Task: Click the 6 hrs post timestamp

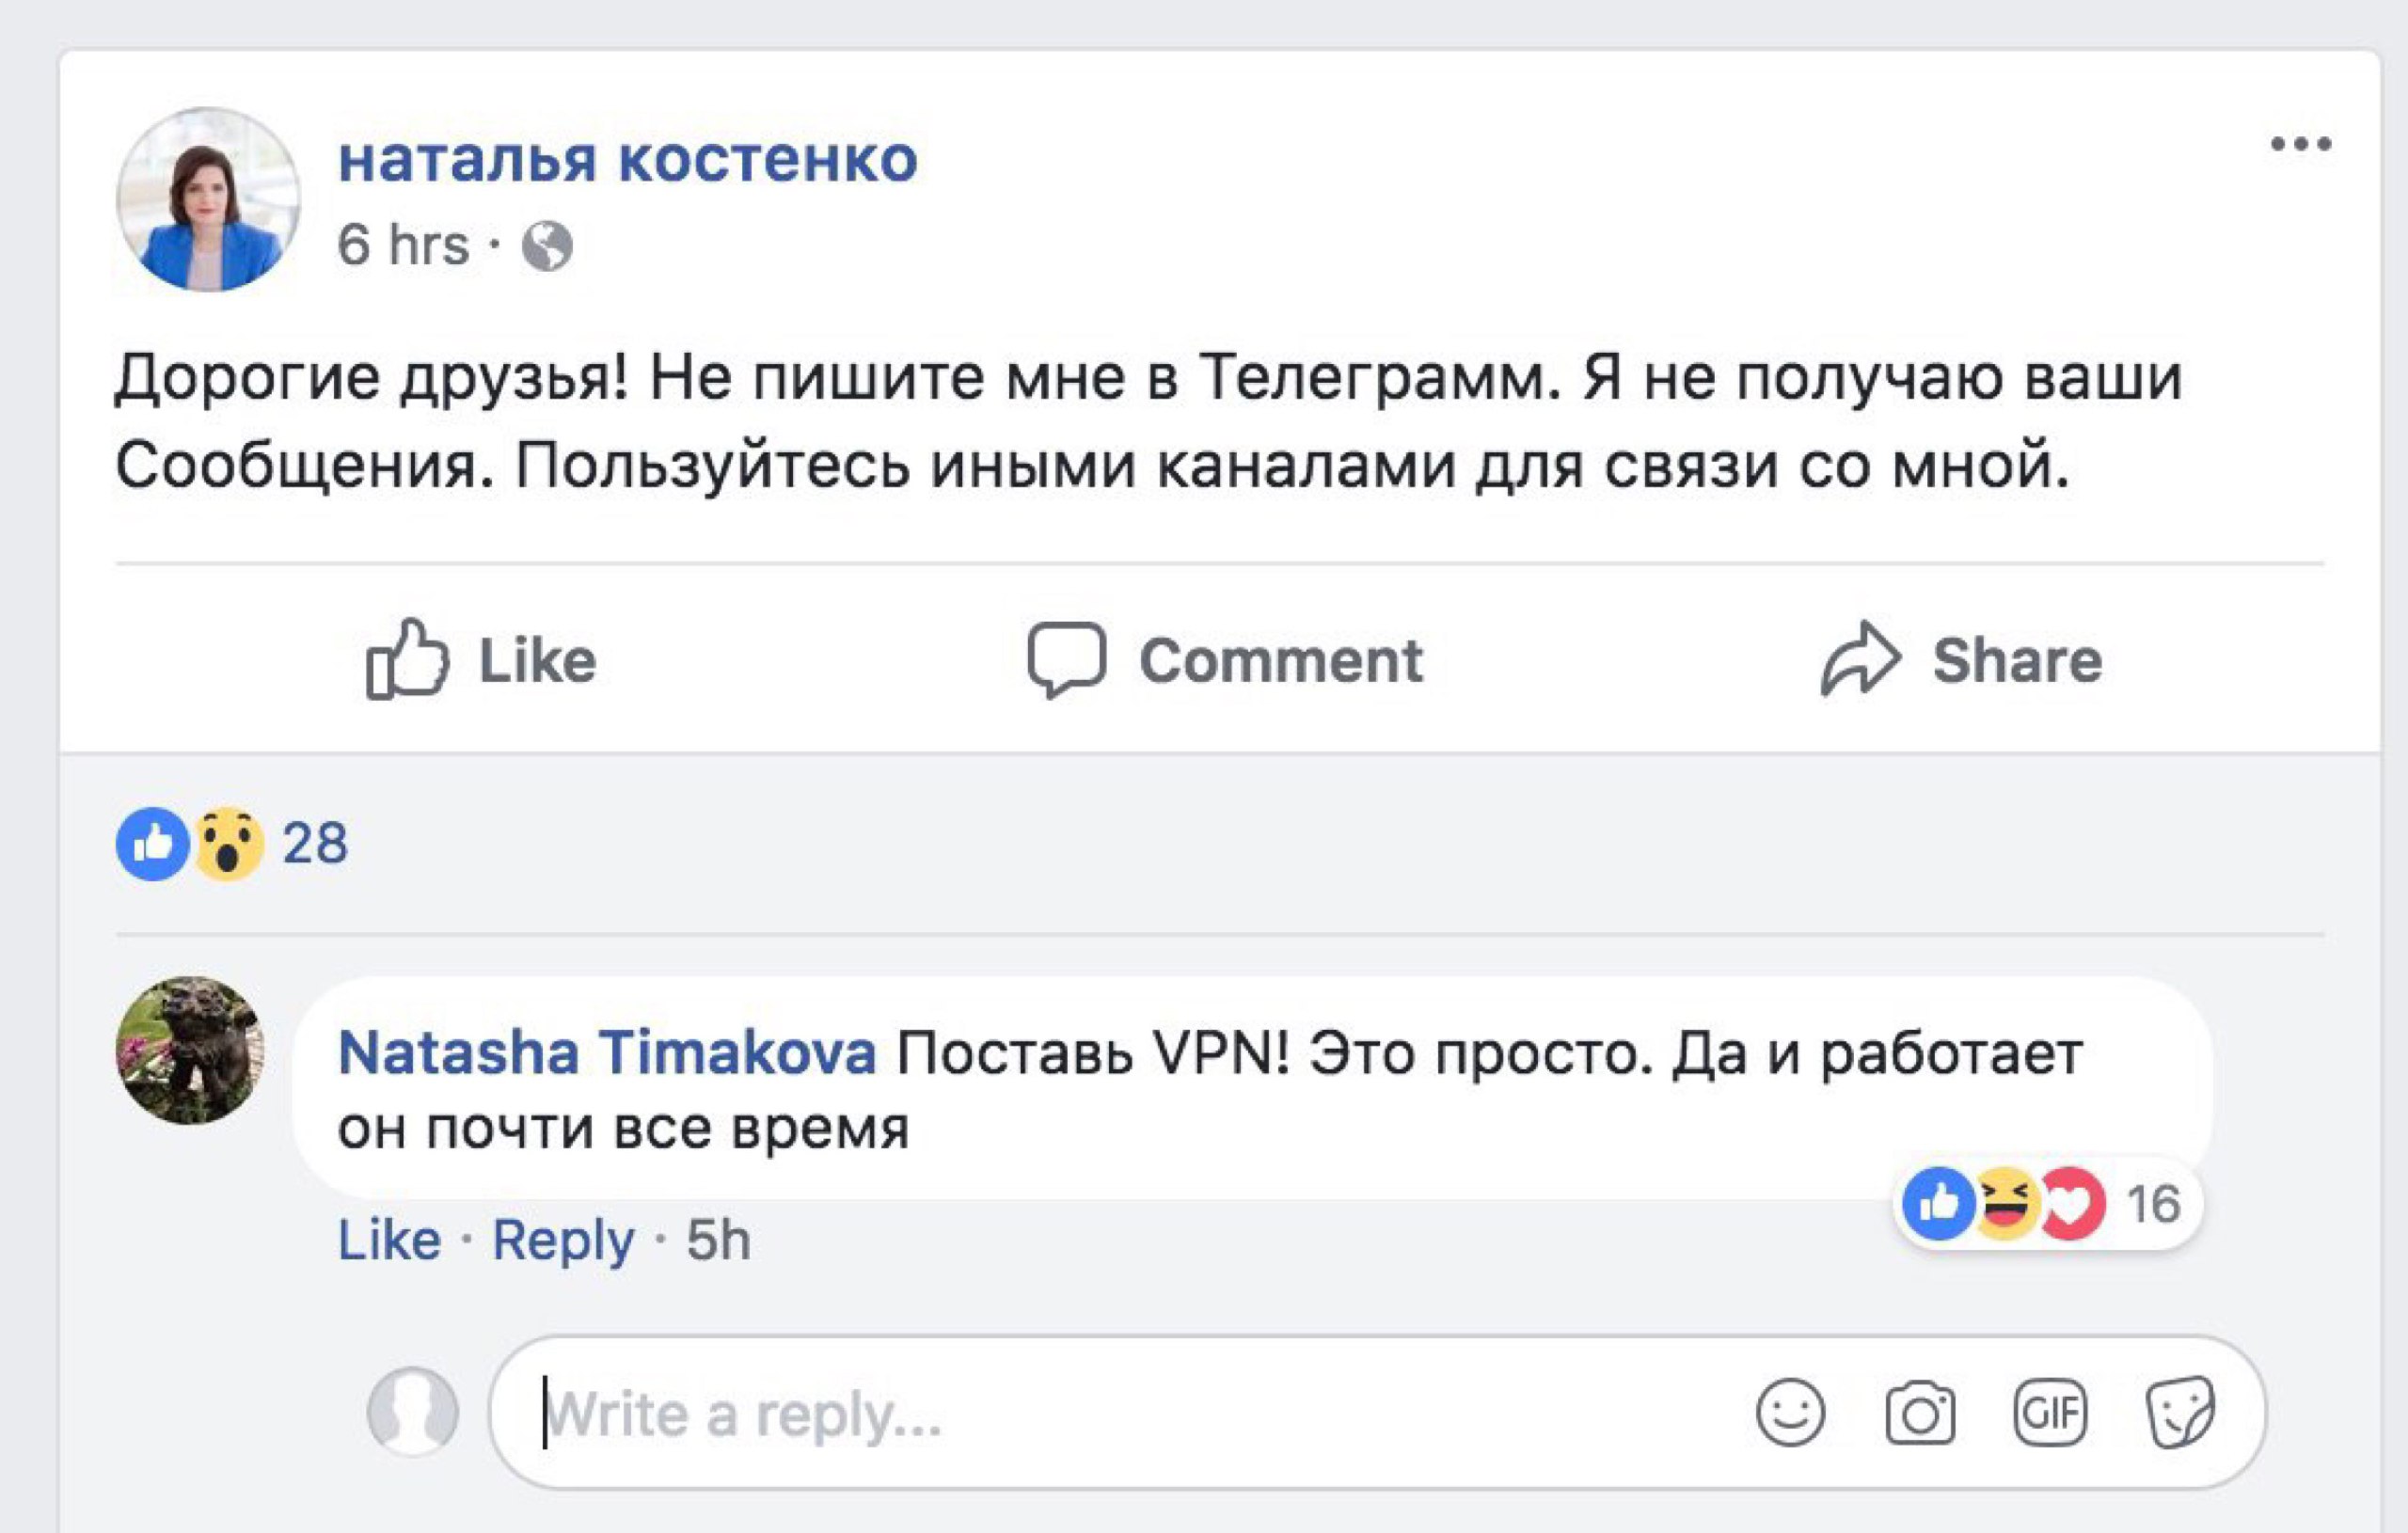Action: (403, 245)
